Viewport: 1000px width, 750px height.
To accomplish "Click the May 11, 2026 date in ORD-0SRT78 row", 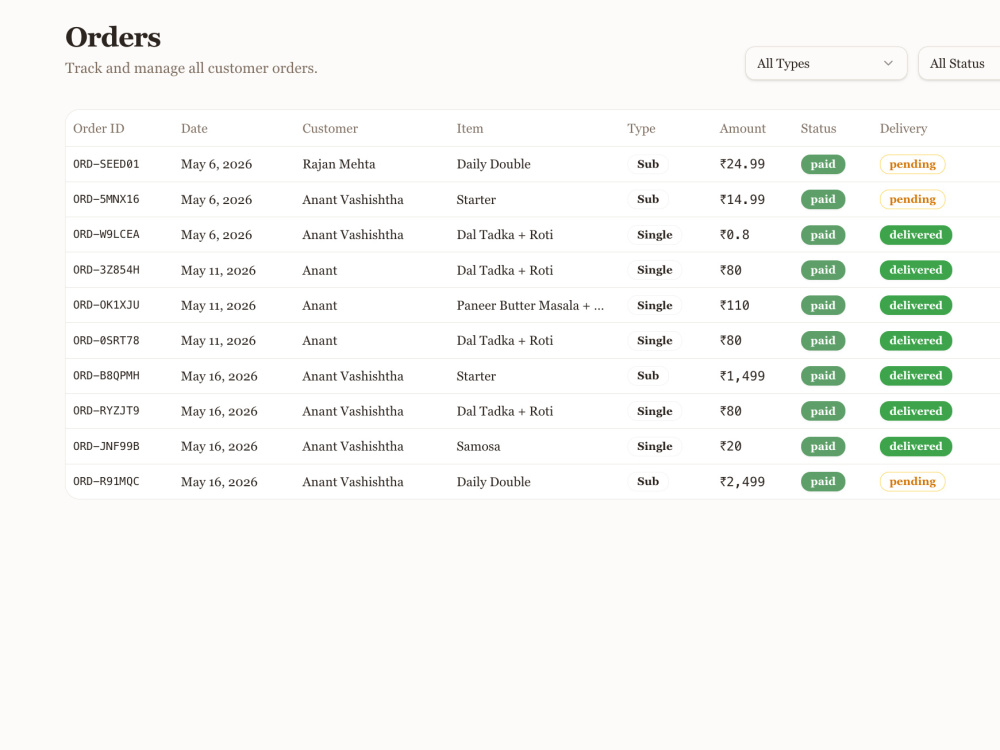I will [x=218, y=340].
